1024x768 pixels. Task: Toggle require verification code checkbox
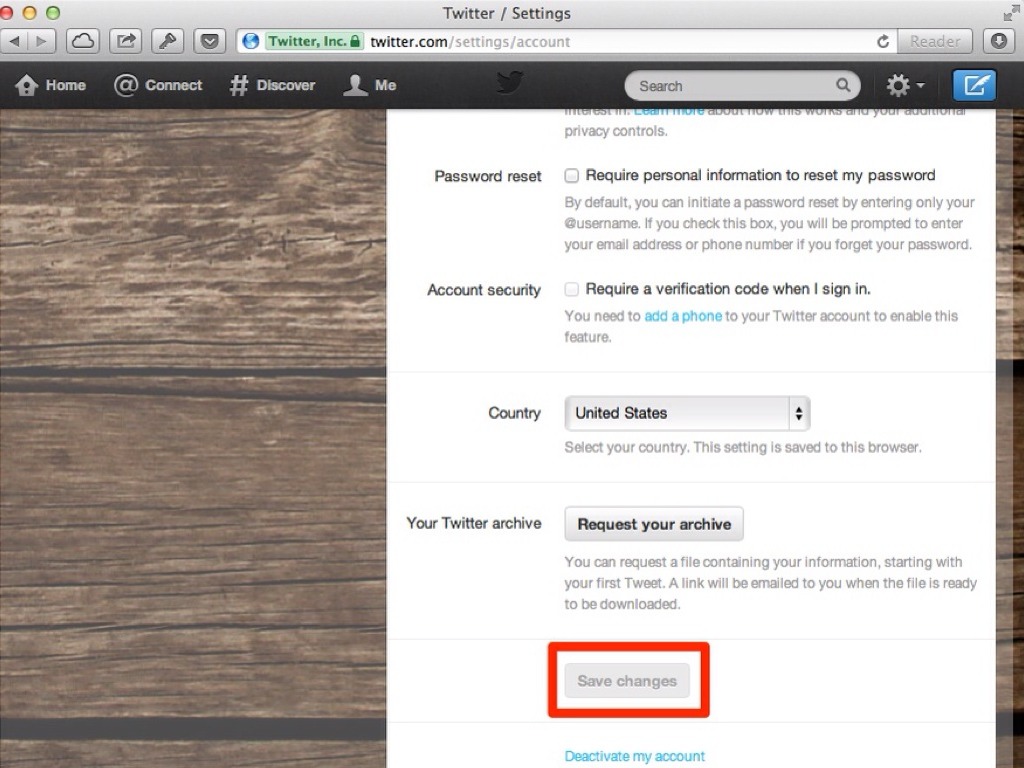[571, 289]
